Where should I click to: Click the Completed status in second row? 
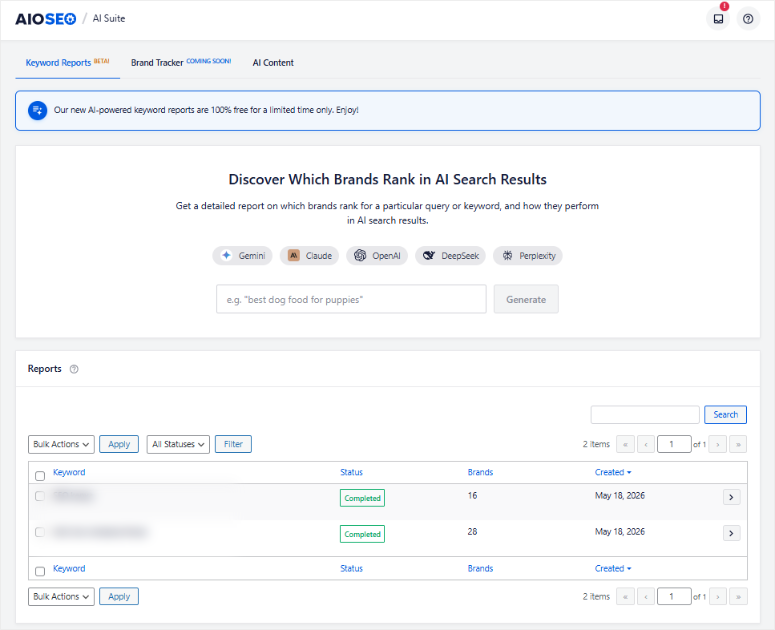362,534
